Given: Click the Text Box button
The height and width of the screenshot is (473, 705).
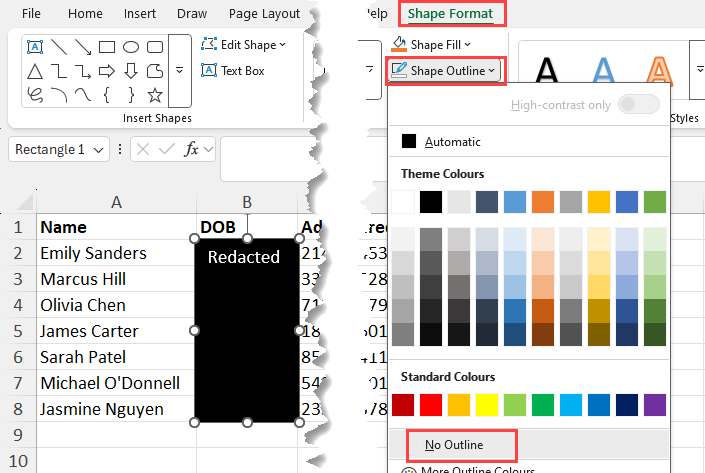Looking at the screenshot, I should [x=233, y=70].
